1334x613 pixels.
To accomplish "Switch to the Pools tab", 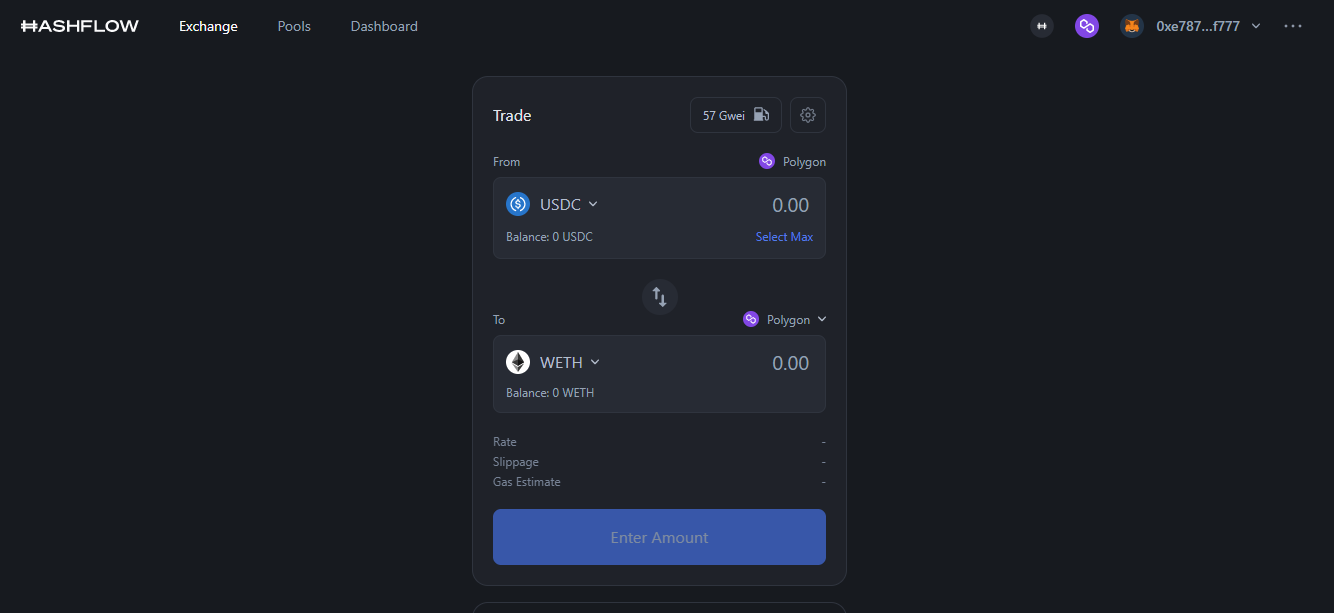I will point(293,26).
